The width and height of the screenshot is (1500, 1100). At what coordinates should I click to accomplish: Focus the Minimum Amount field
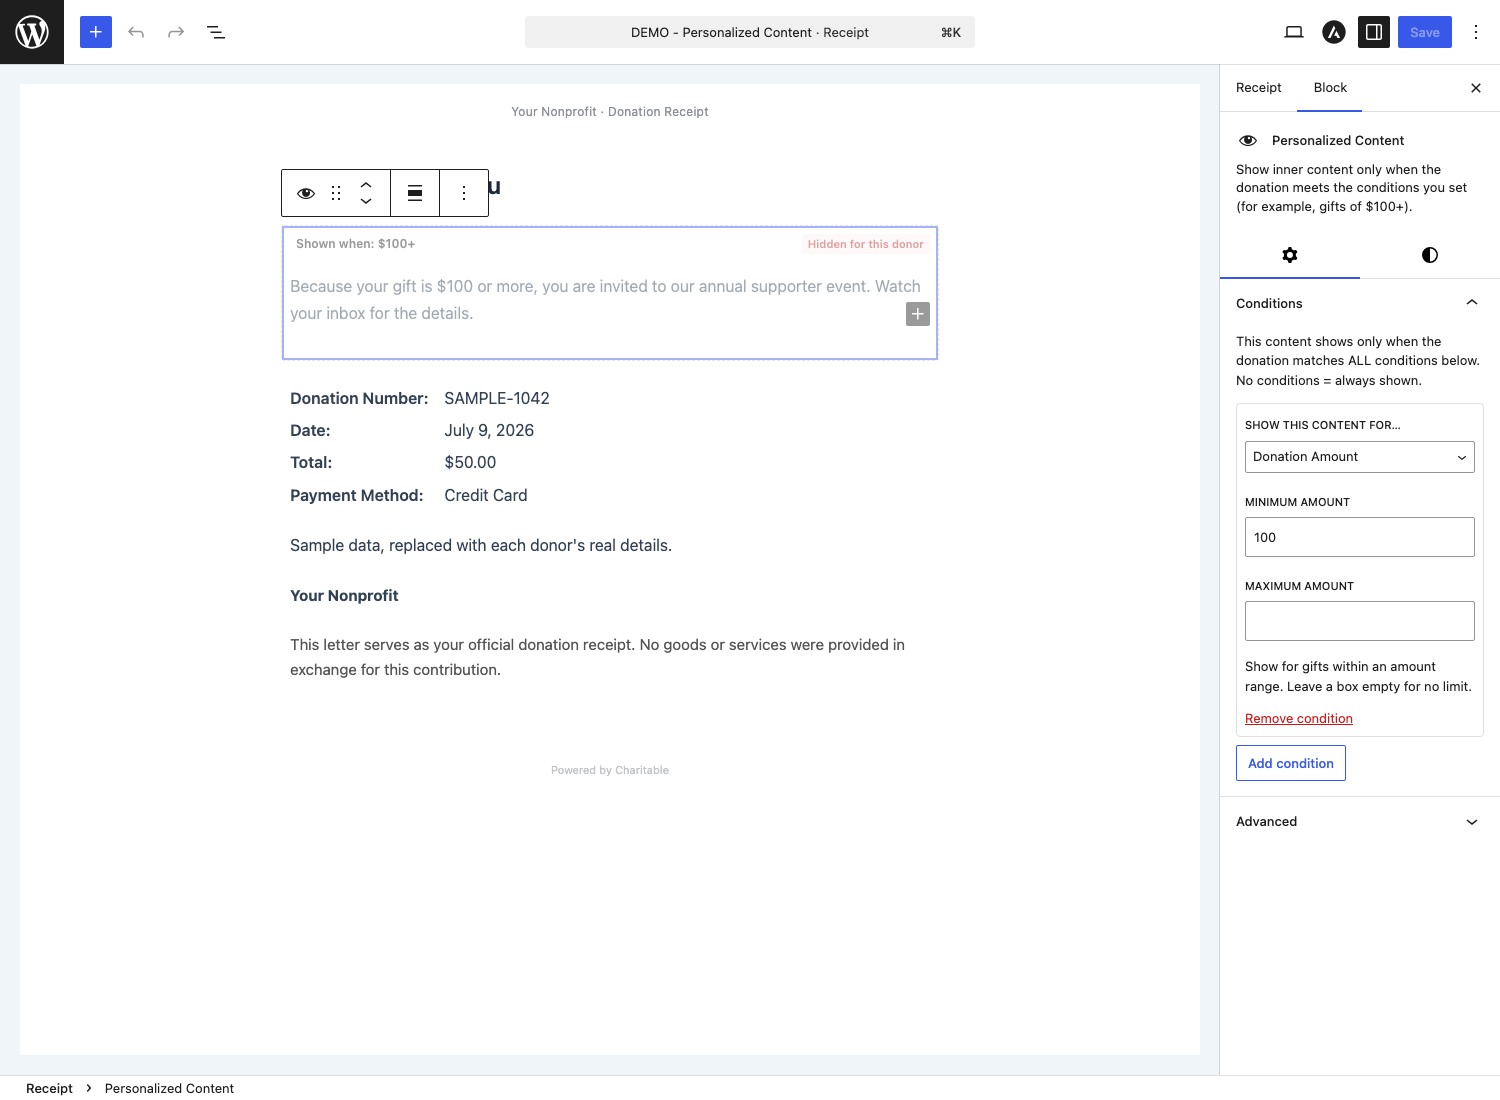[1360, 537]
